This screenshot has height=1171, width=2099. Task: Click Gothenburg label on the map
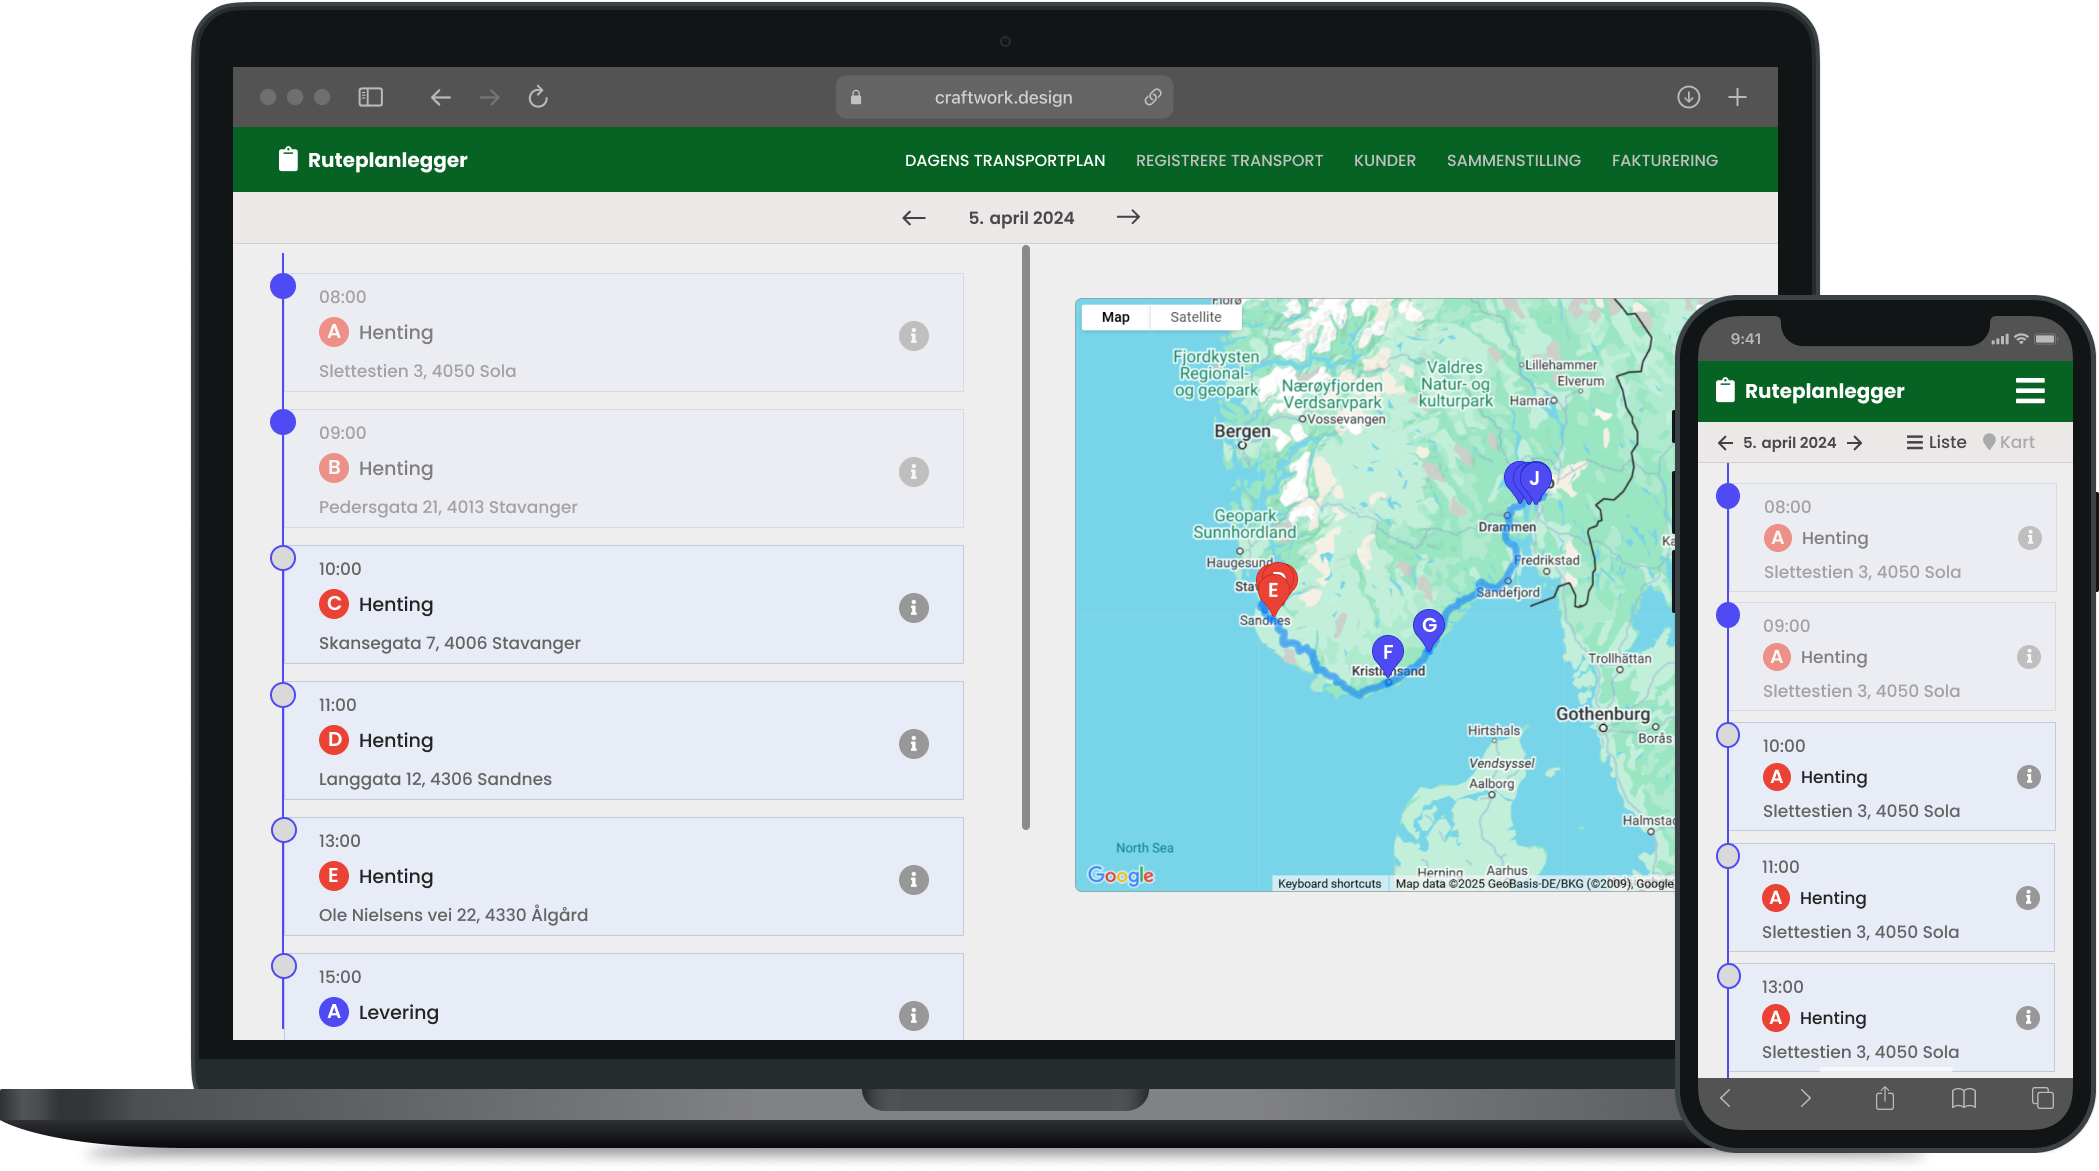coord(1603,714)
